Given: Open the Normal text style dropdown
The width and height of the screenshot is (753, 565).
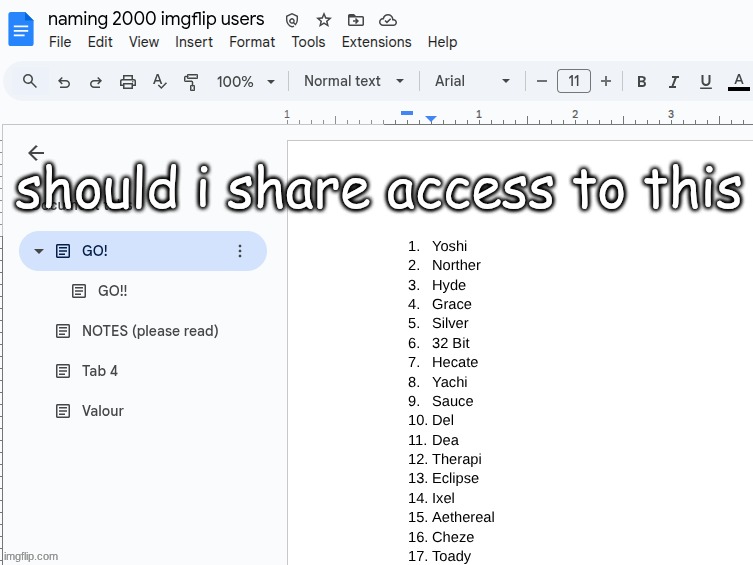Looking at the screenshot, I should point(354,81).
